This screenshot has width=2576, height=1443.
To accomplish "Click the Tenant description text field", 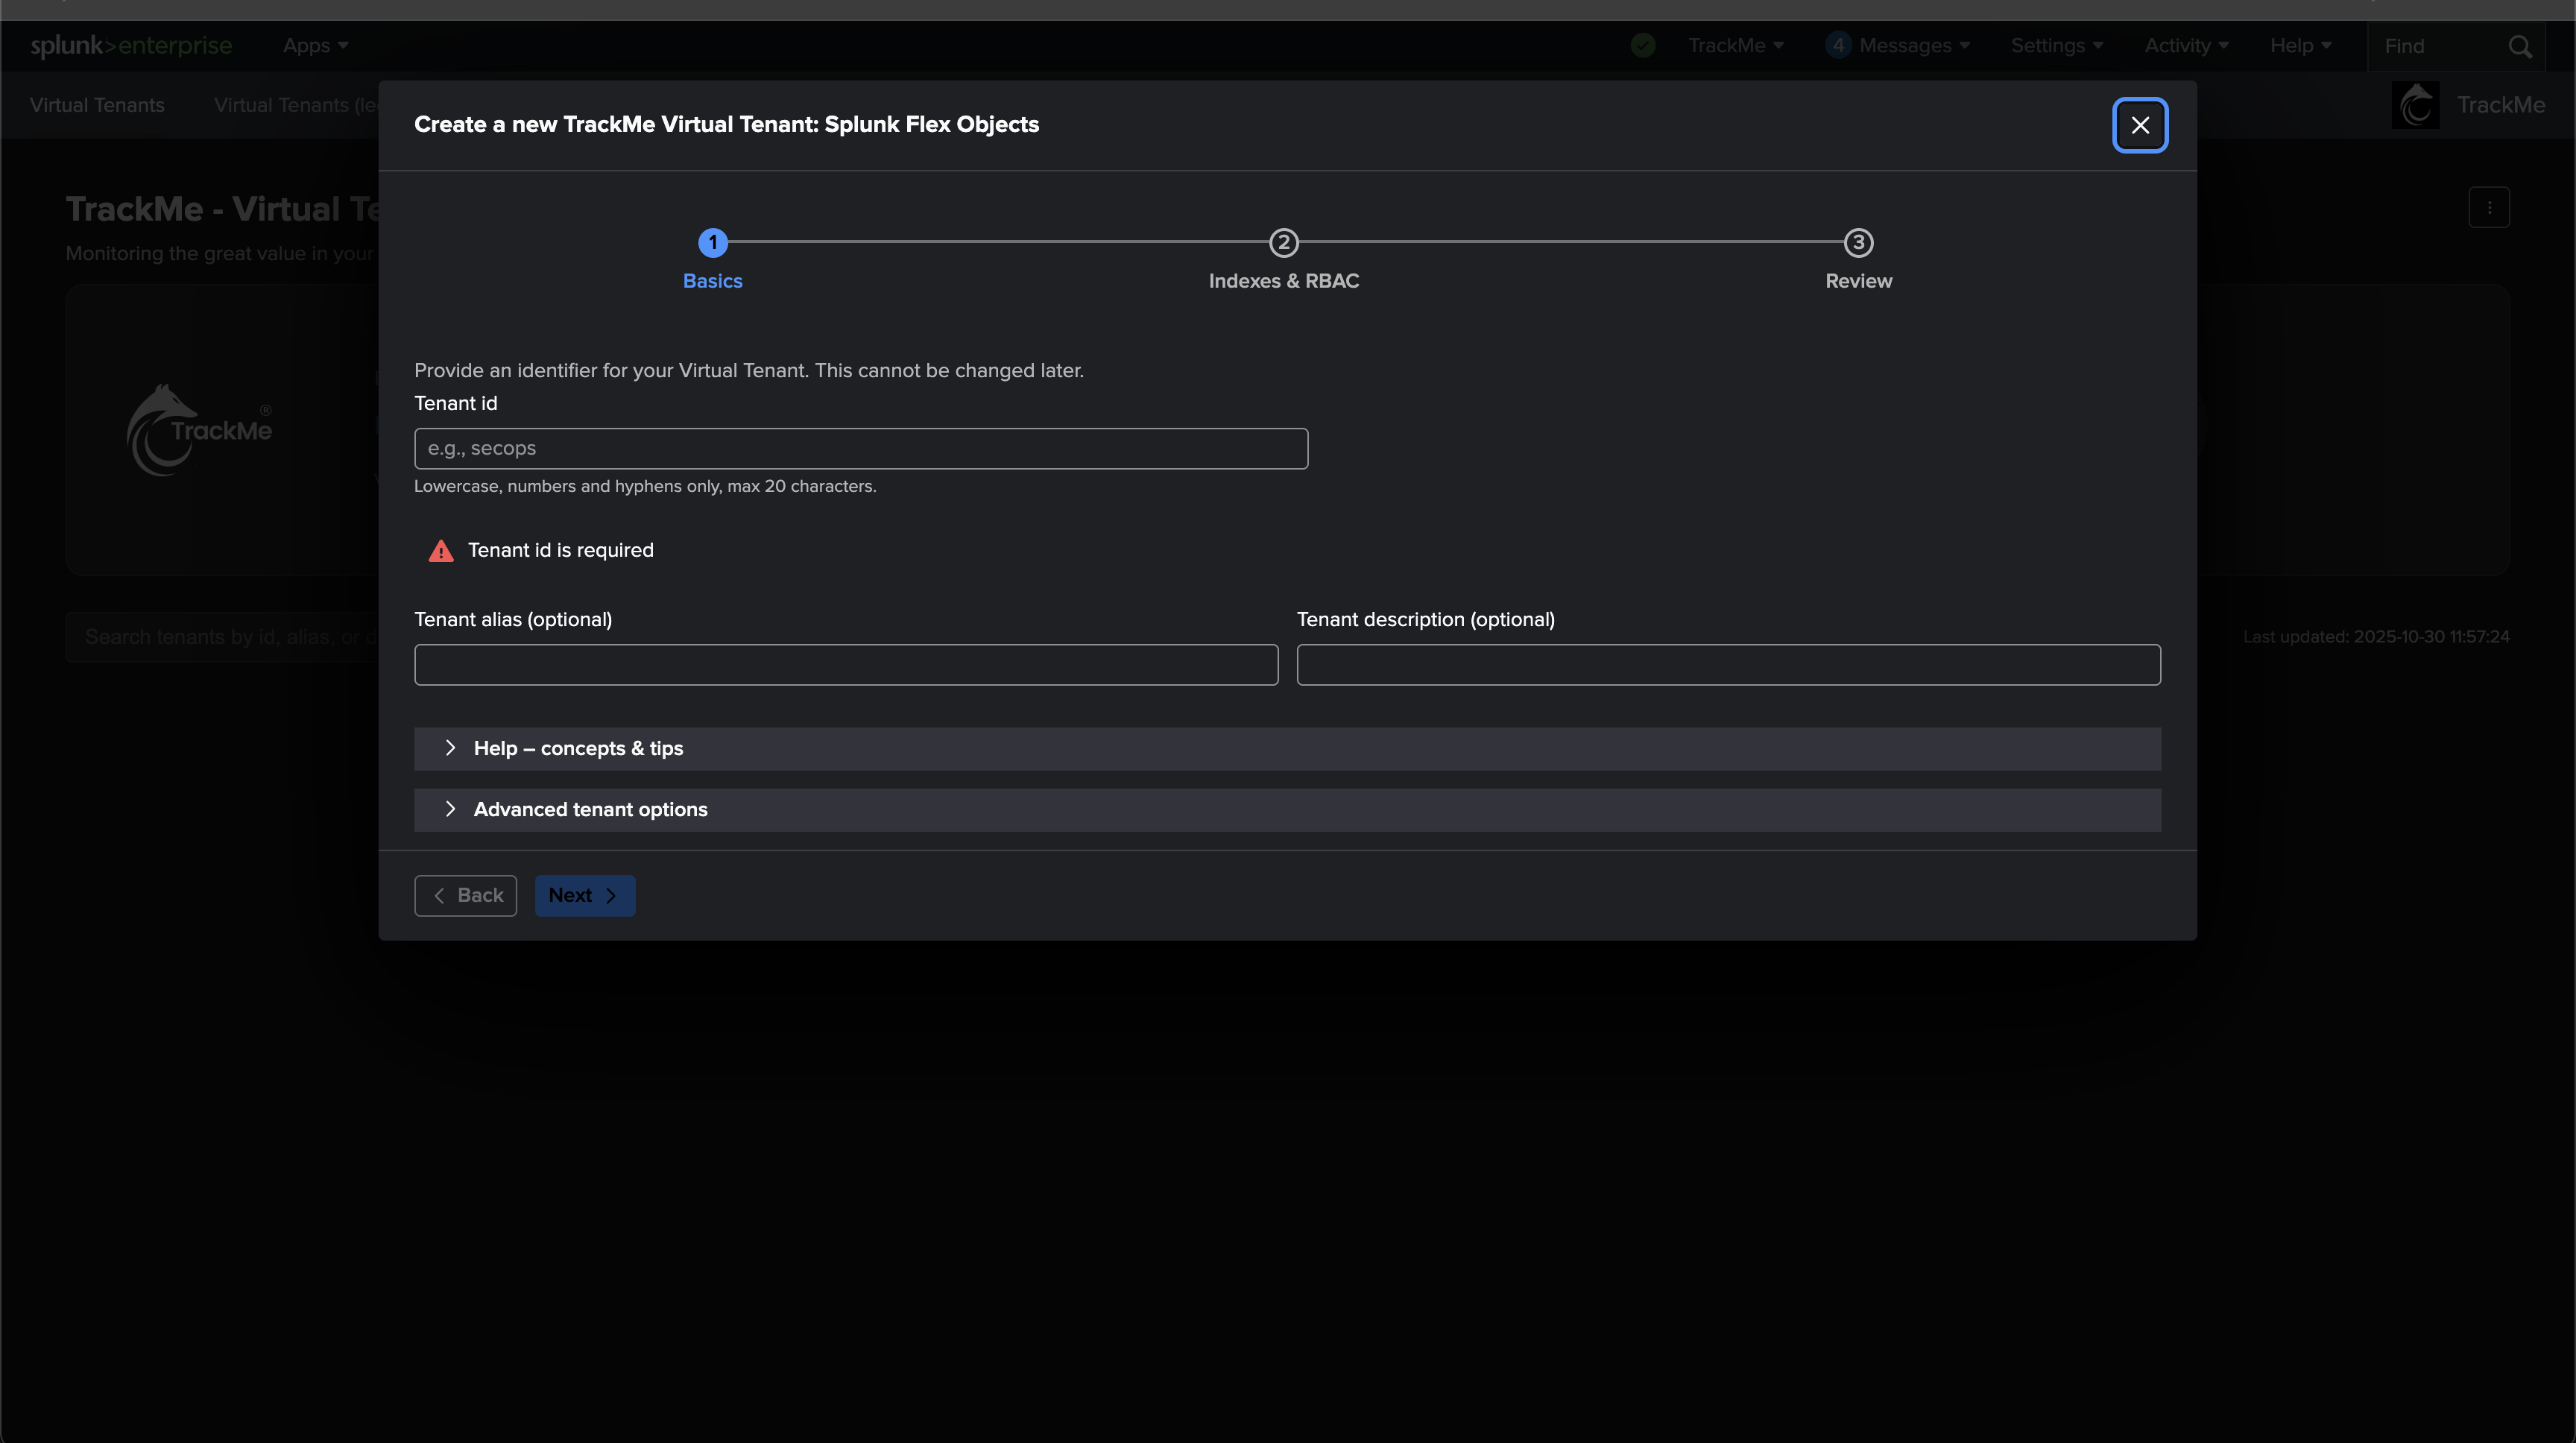I will tap(1728, 664).
